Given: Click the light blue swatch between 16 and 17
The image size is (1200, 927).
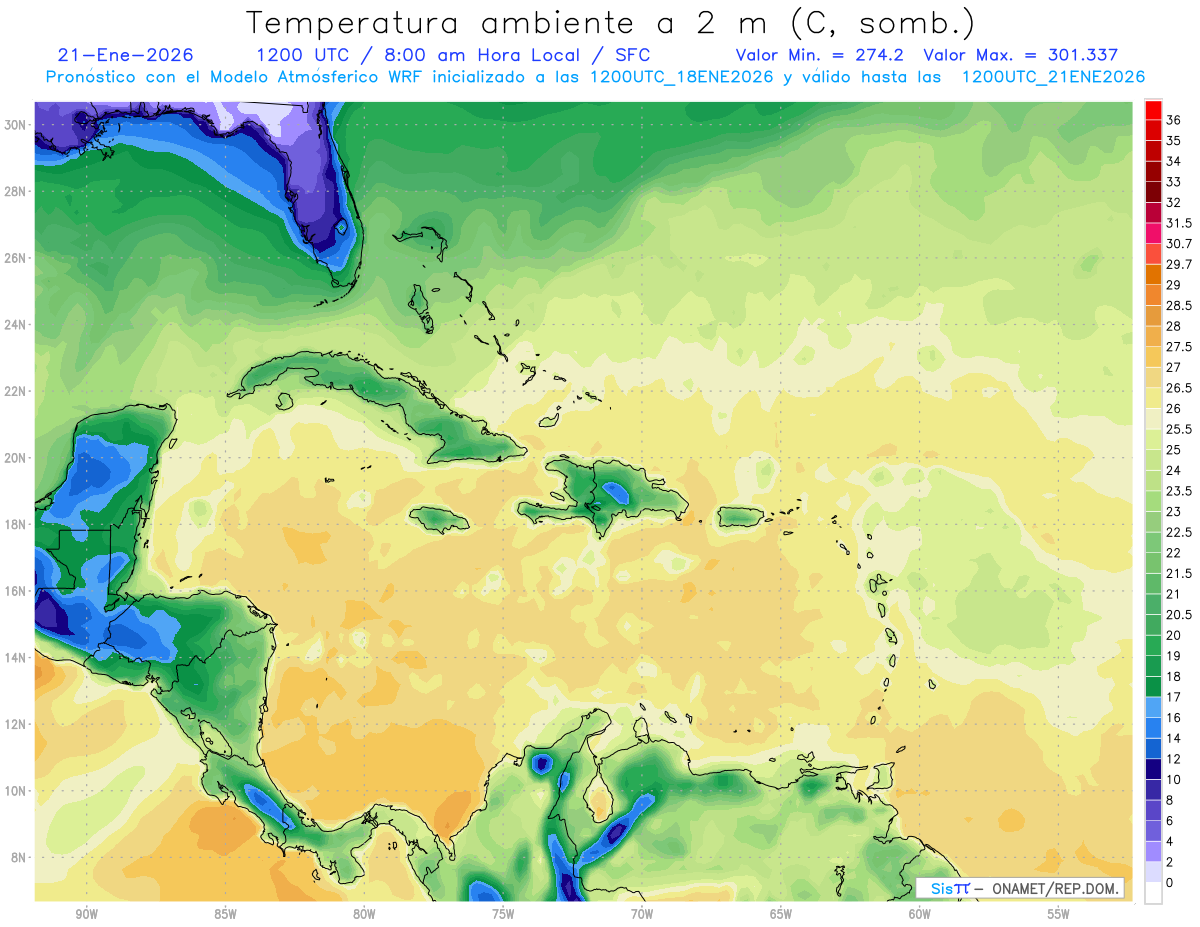Looking at the screenshot, I should coord(1153,707).
